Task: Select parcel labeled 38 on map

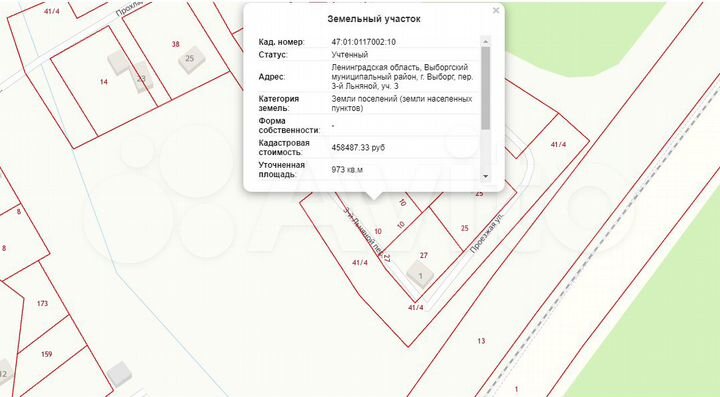Action: tap(175, 45)
